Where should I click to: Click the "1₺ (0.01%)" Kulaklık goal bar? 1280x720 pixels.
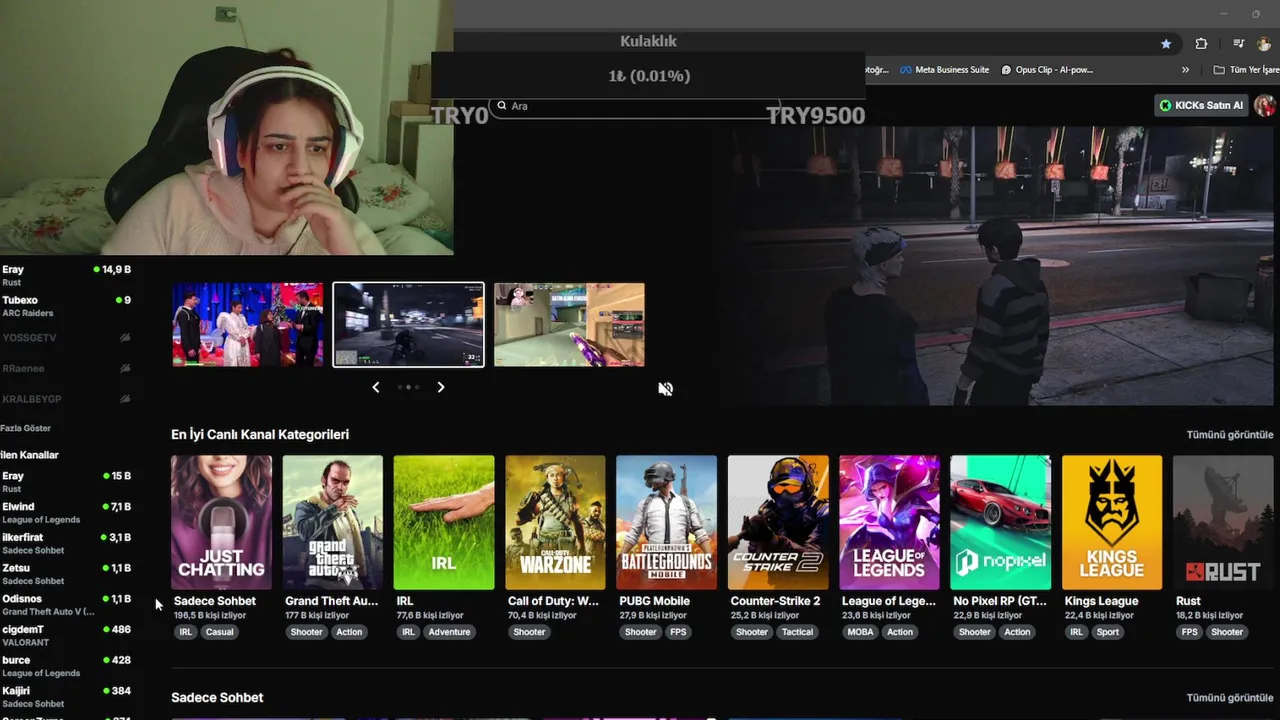click(x=649, y=76)
